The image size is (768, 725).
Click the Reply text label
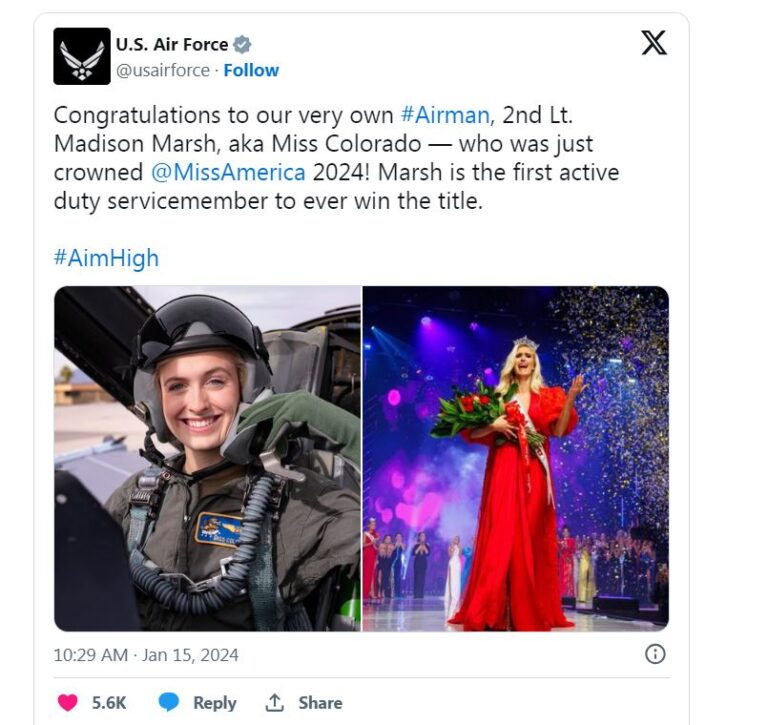[x=214, y=703]
